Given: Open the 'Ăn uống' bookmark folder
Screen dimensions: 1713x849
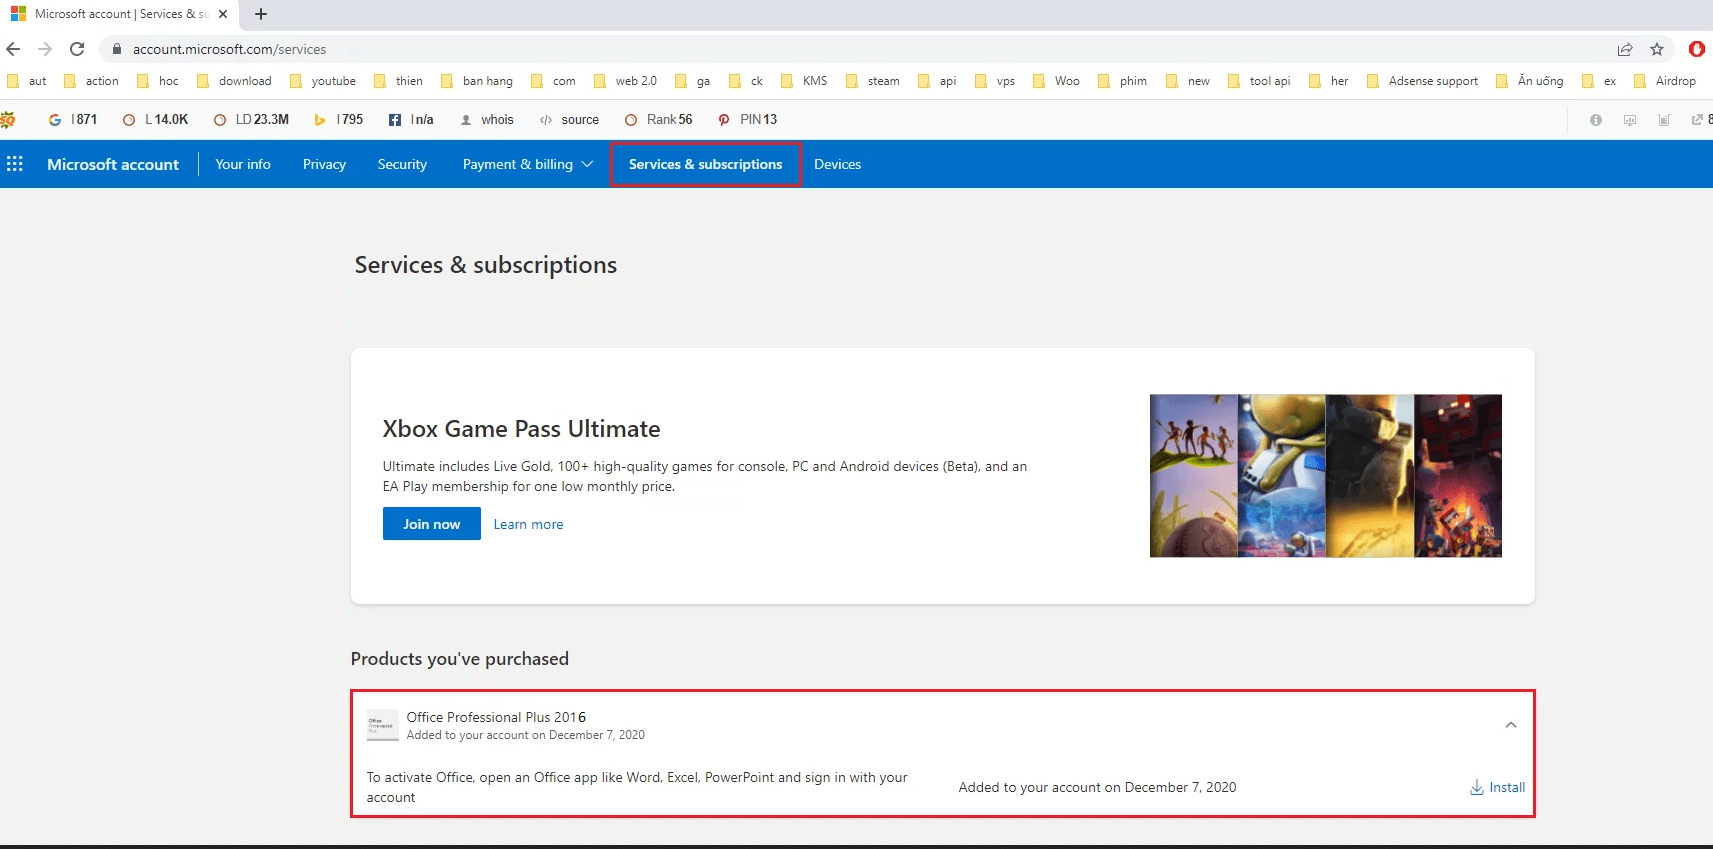Looking at the screenshot, I should tap(1530, 81).
